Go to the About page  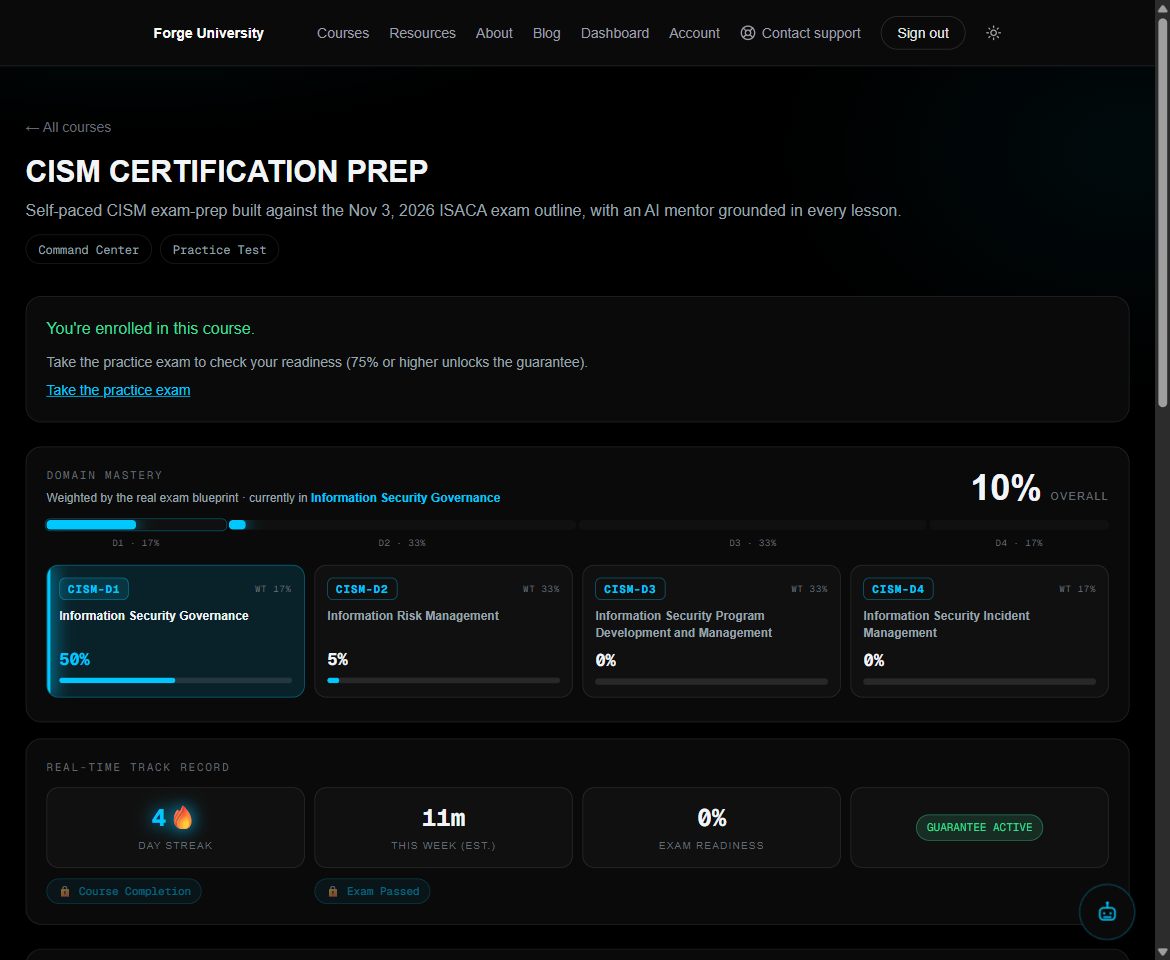[x=494, y=34]
